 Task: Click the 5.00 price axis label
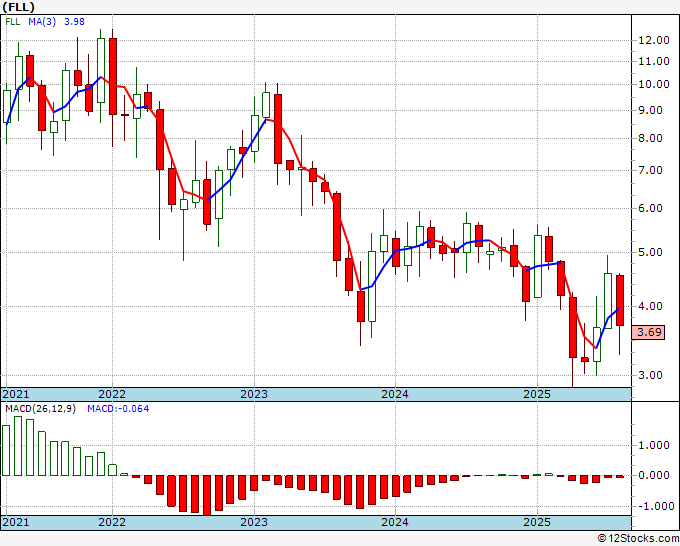coord(651,252)
